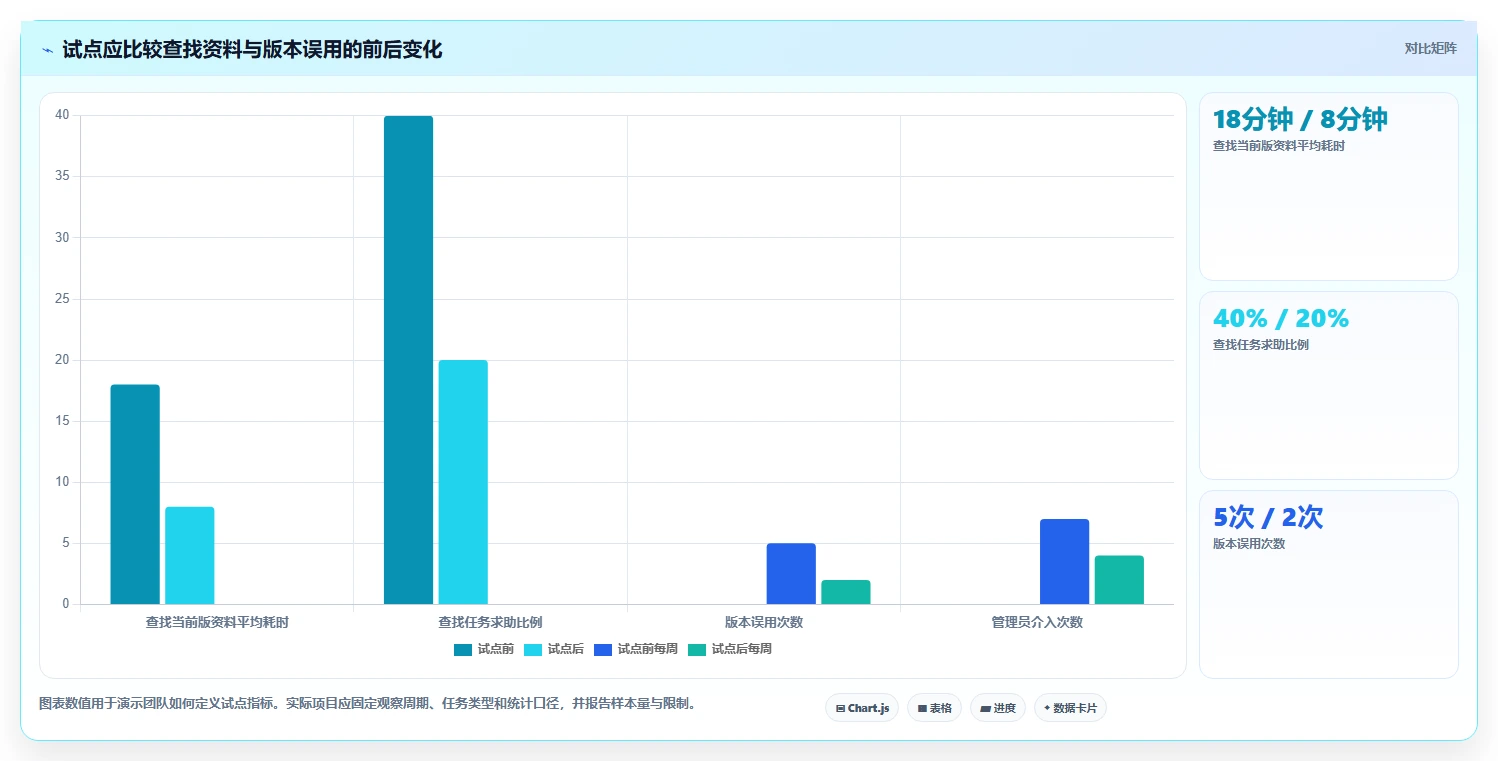This screenshot has width=1498, height=761.
Task: Click the blue 试点前每周 bar for 管理员介入次数
Action: pyautogui.click(x=1065, y=562)
